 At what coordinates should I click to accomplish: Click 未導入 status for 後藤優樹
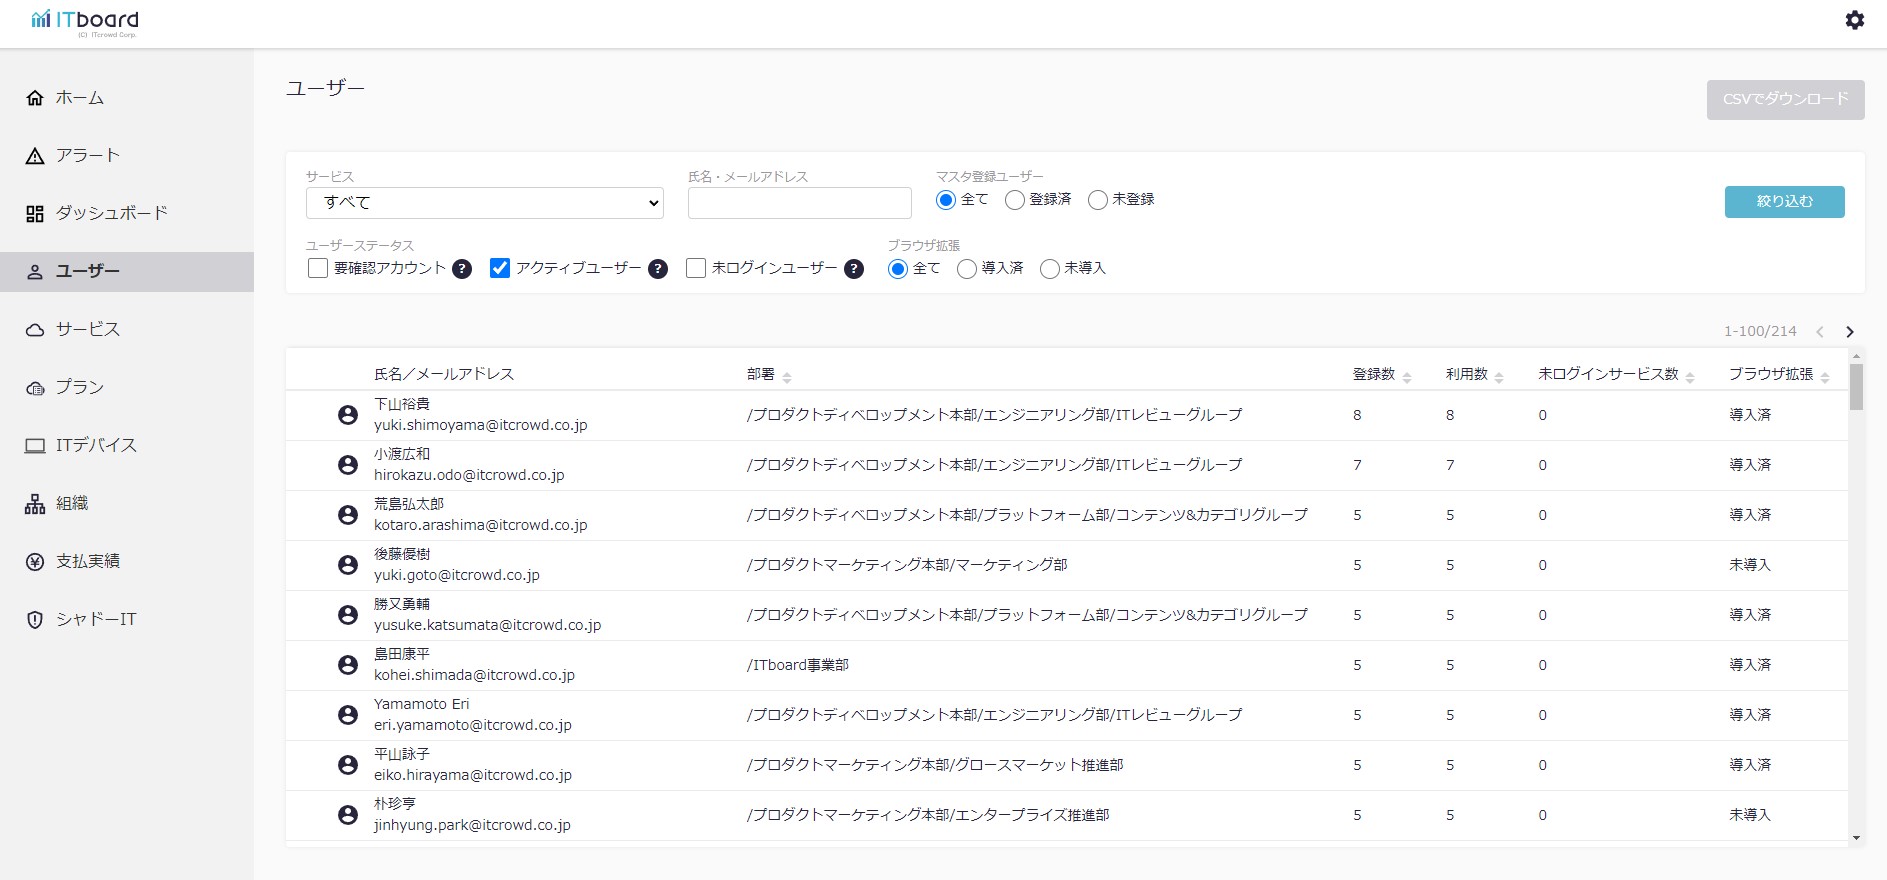click(x=1750, y=565)
